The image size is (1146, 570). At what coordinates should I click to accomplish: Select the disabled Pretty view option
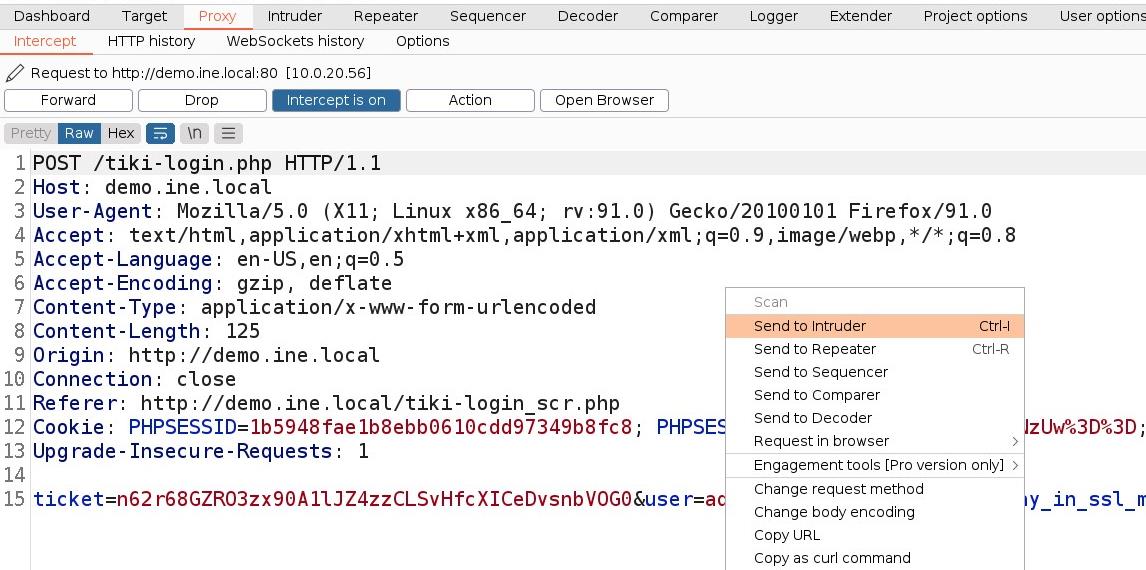click(31, 133)
